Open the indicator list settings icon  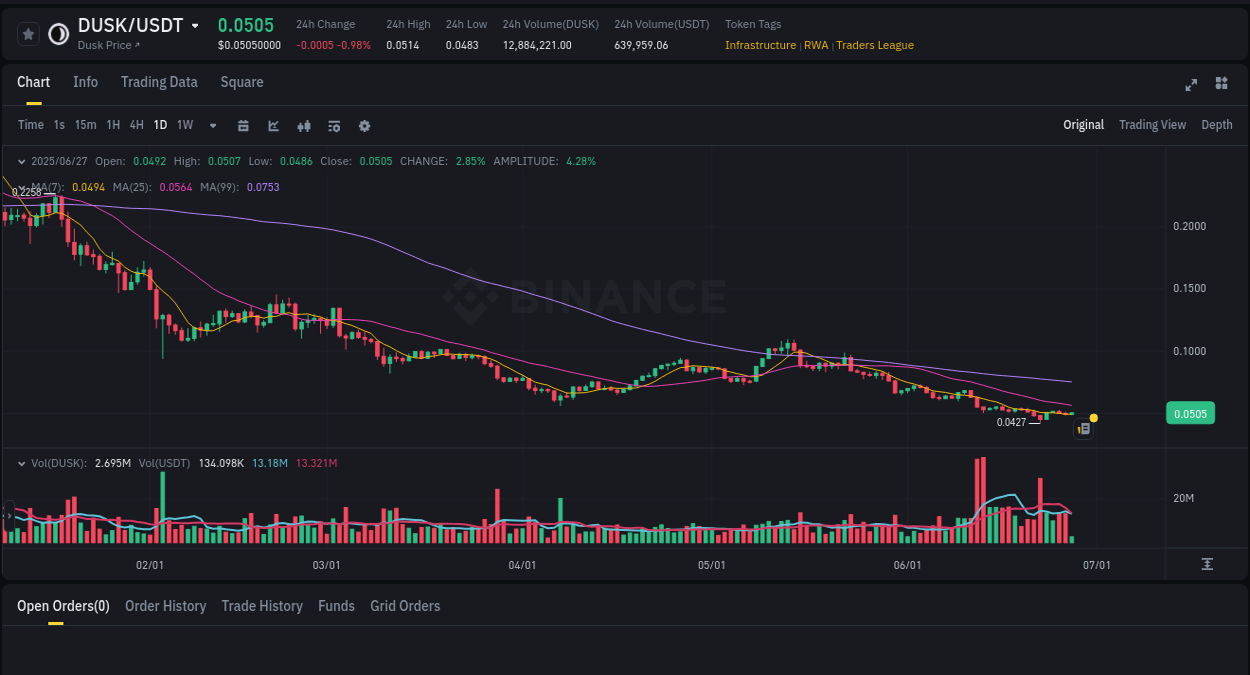pos(333,125)
